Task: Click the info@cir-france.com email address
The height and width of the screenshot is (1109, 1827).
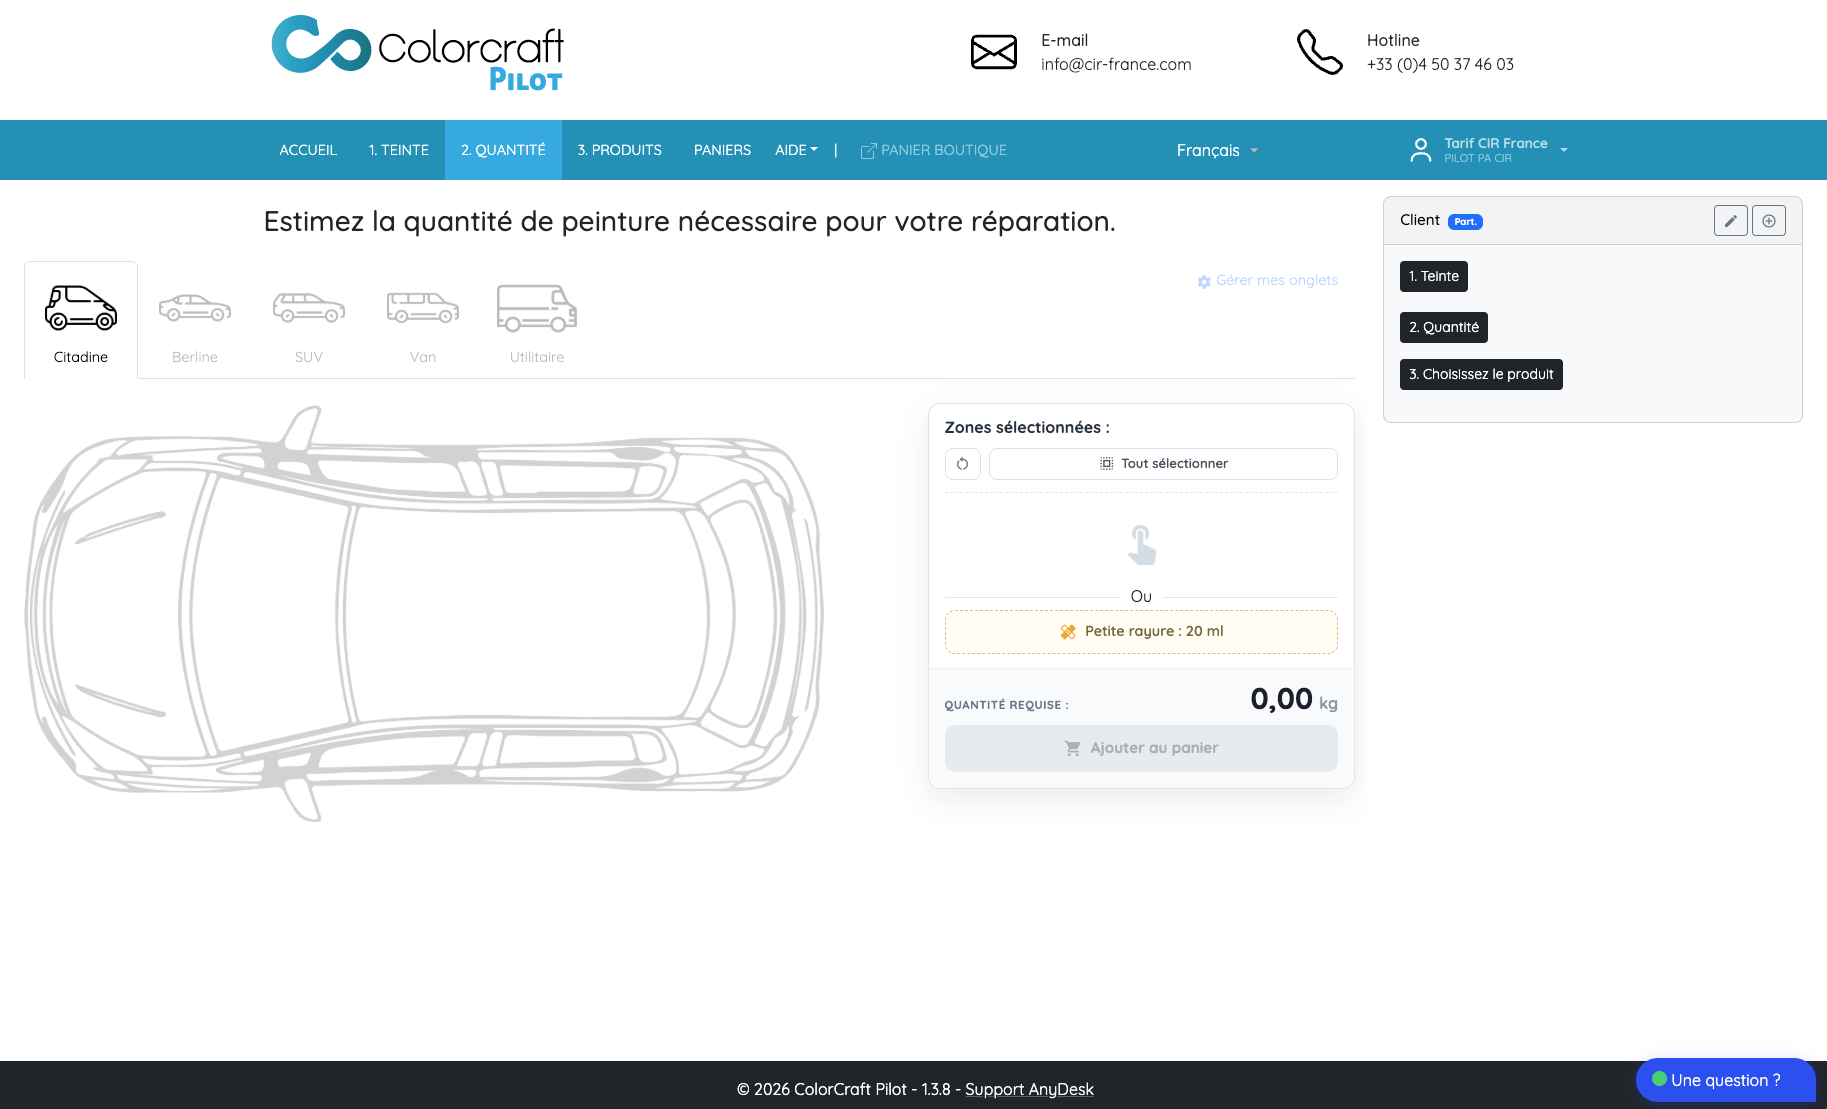Action: click(x=1116, y=64)
